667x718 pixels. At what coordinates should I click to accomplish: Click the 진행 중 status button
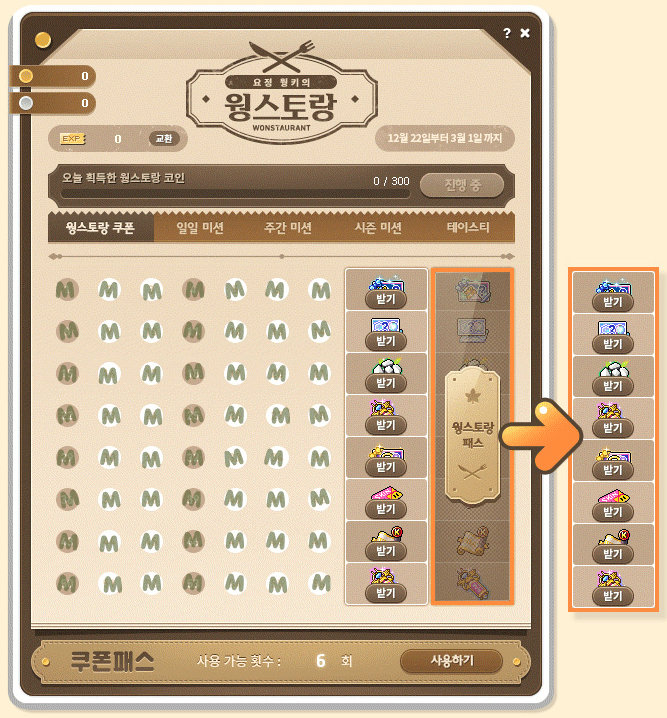[462, 185]
